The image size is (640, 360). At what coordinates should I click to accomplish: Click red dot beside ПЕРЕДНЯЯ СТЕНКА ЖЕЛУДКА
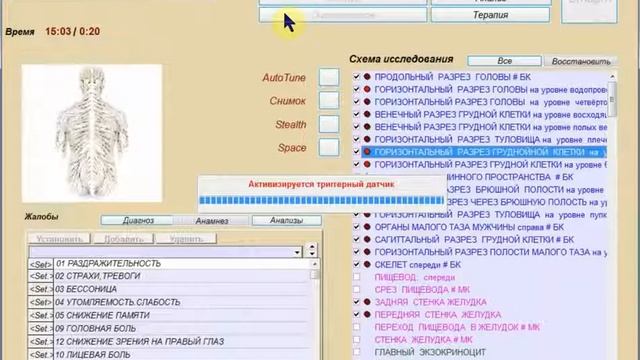point(367,315)
